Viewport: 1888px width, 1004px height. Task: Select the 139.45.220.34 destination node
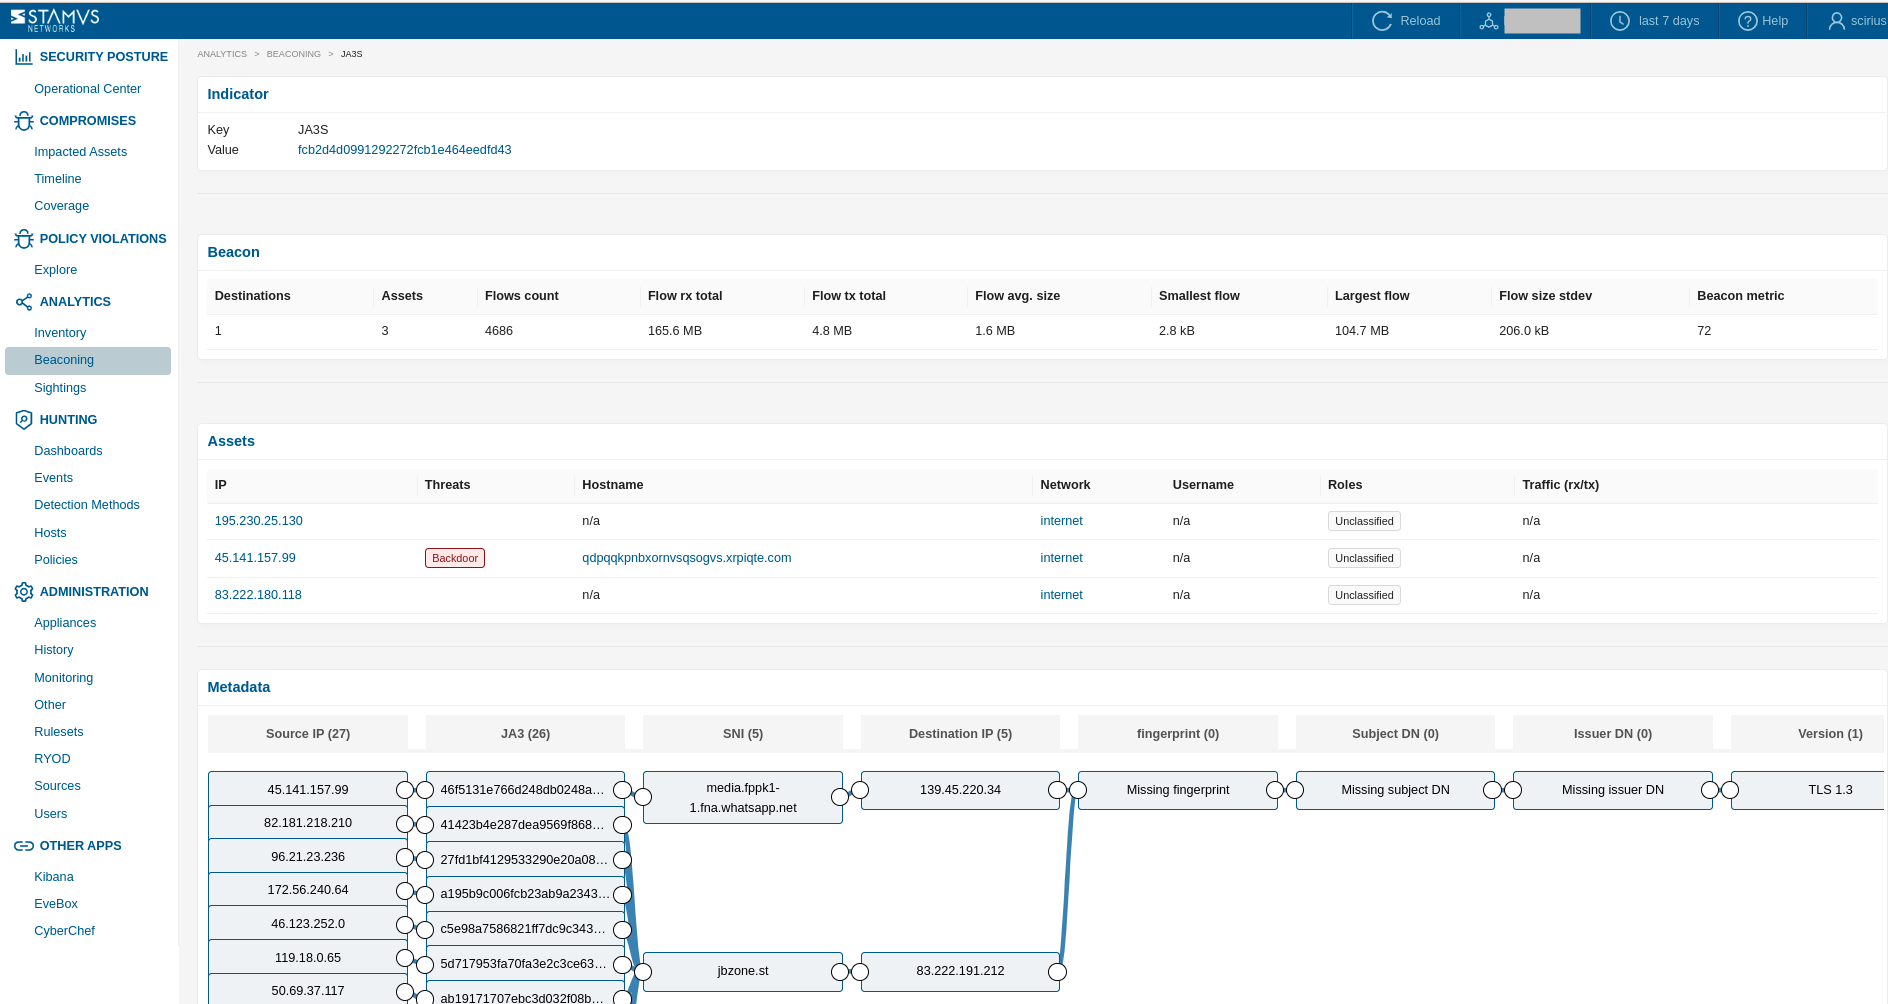pos(960,790)
